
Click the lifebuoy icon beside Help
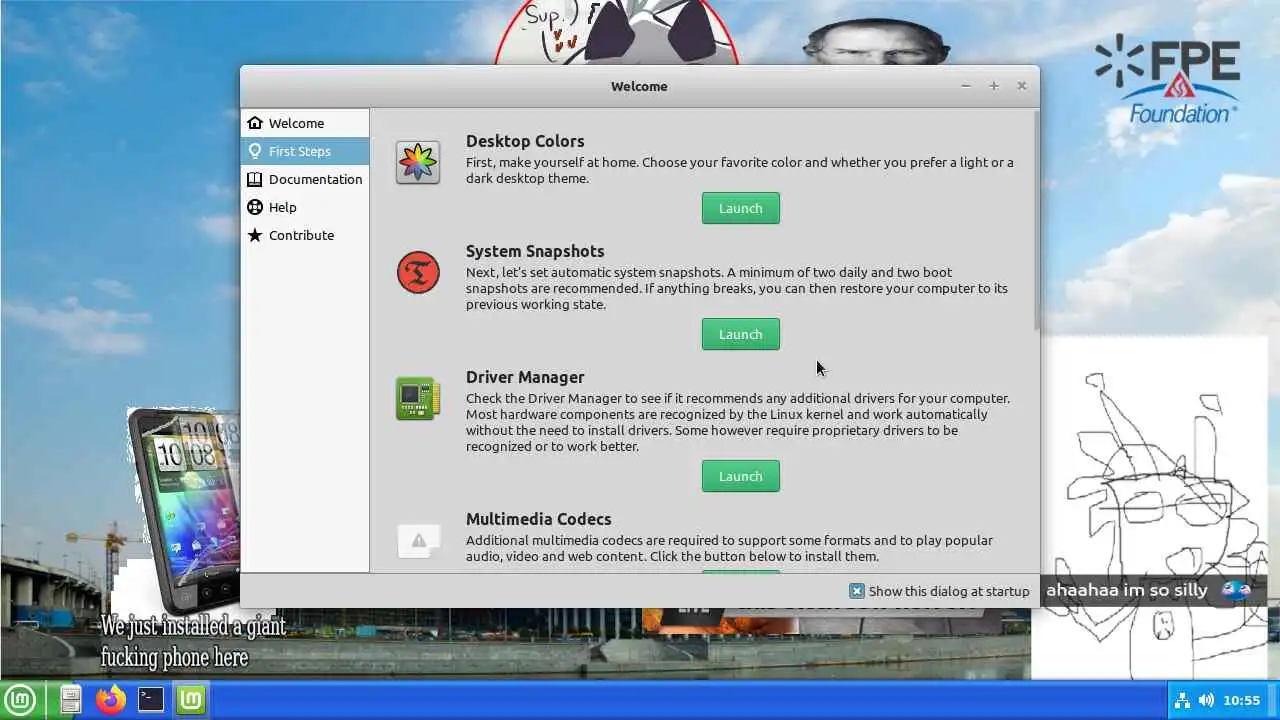tap(255, 207)
